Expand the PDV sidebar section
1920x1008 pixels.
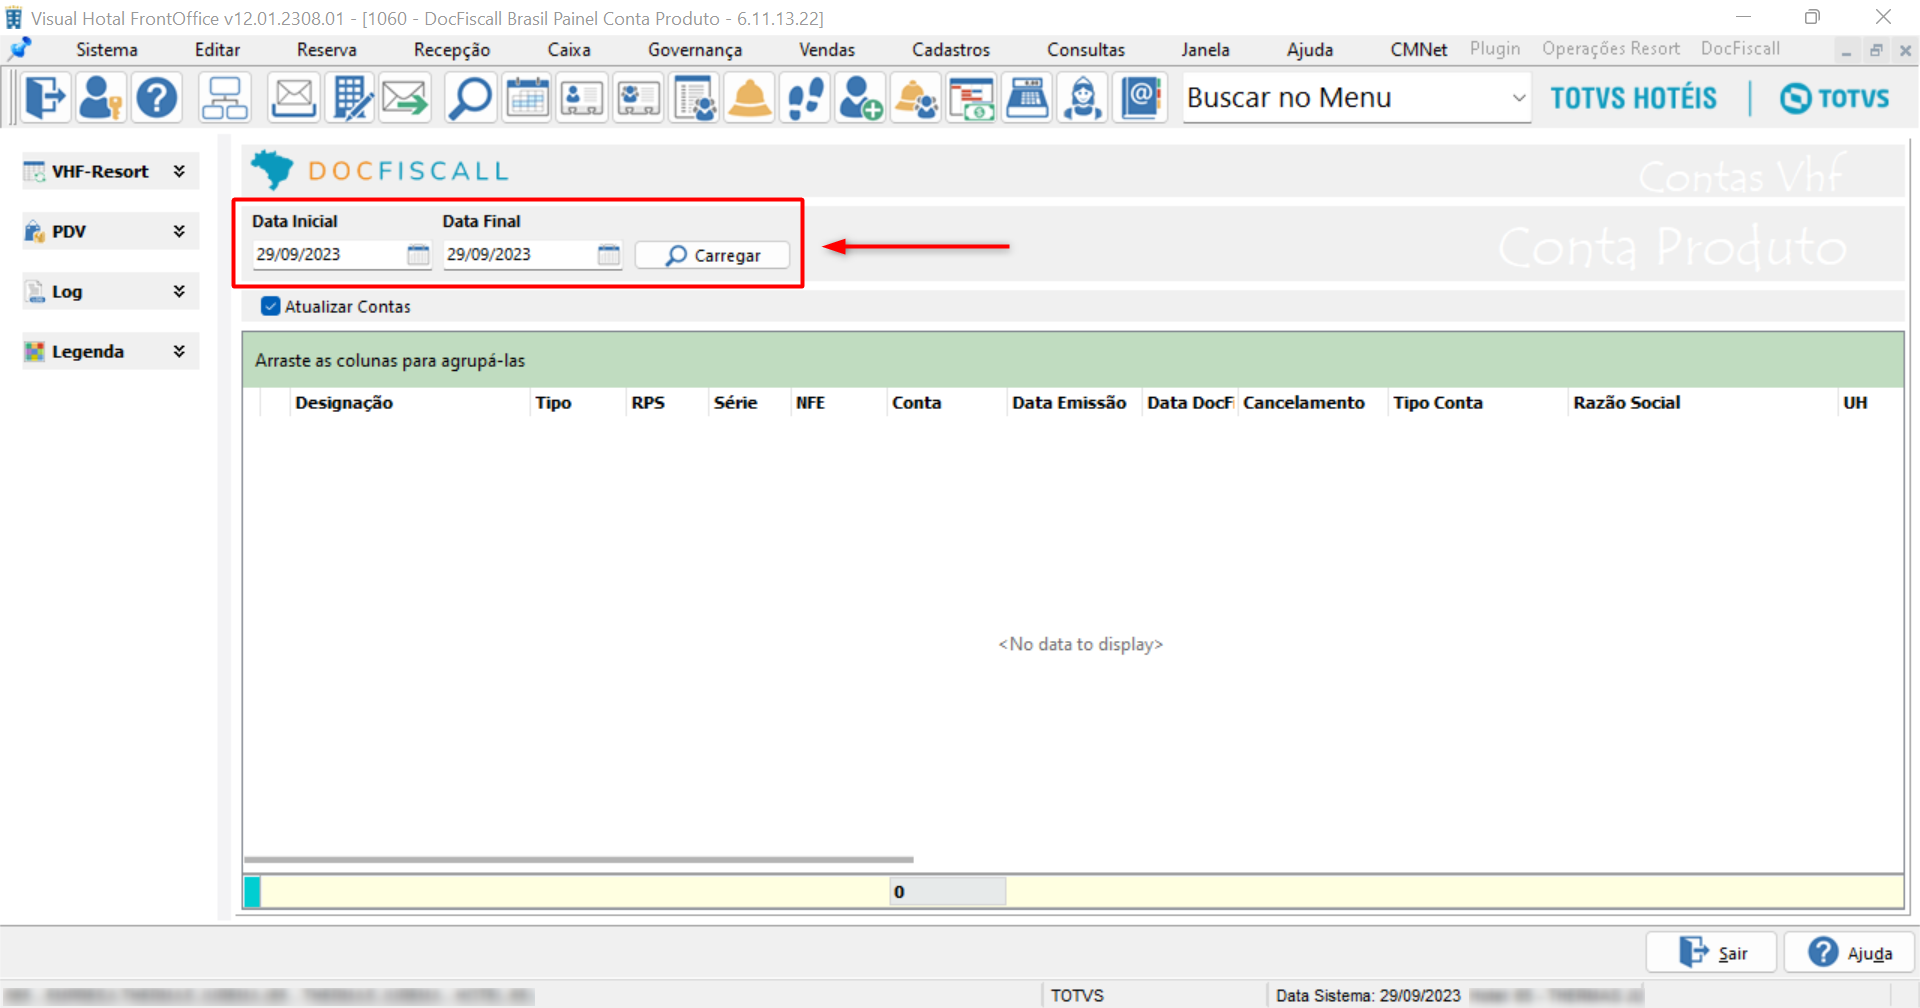(x=179, y=231)
